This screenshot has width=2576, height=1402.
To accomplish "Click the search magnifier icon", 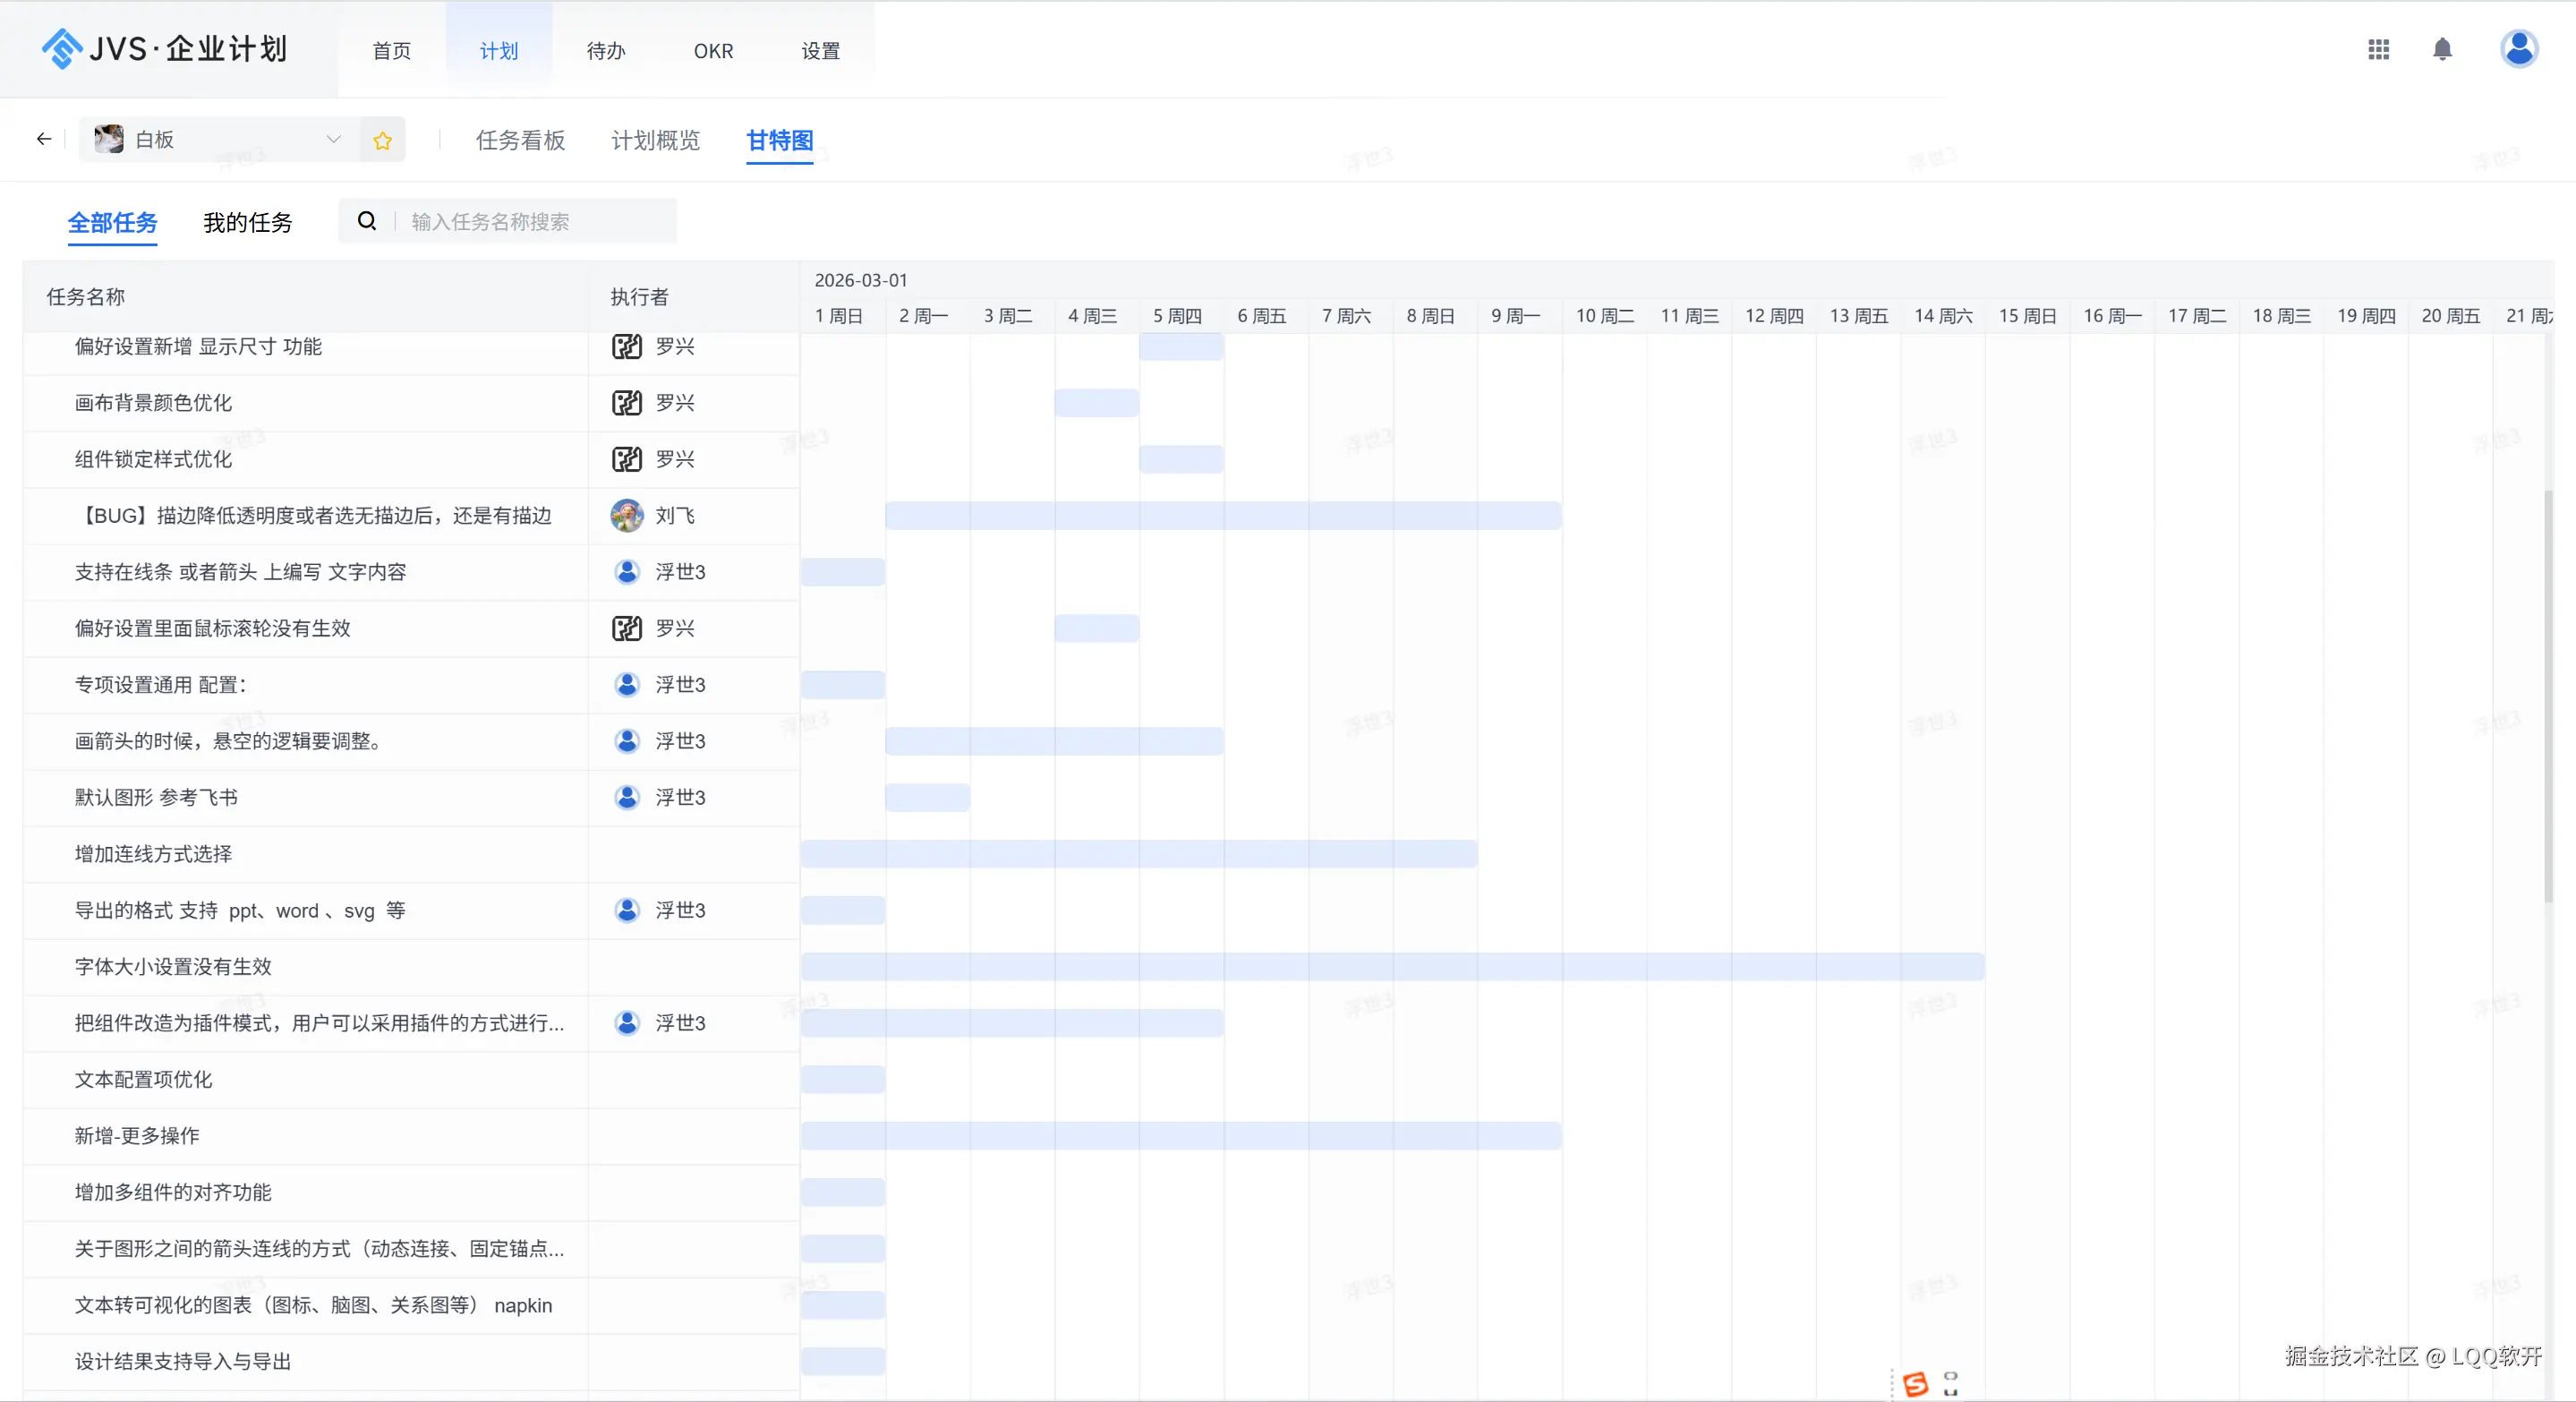I will 367,221.
